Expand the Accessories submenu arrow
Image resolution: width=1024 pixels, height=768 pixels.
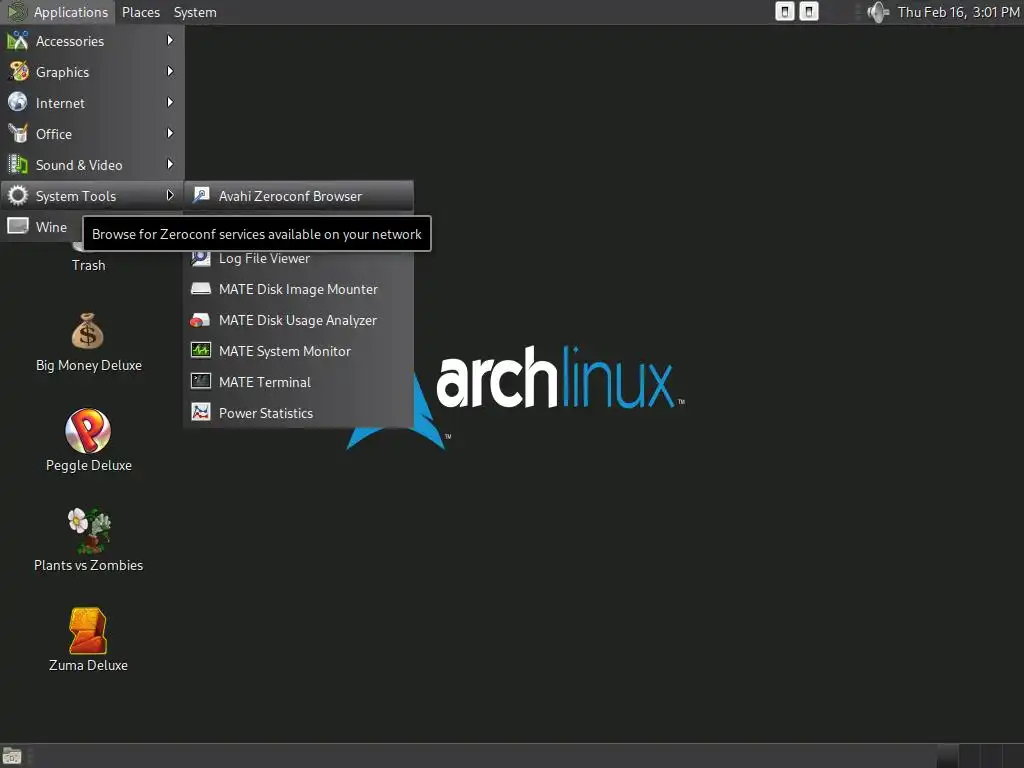(x=170, y=40)
